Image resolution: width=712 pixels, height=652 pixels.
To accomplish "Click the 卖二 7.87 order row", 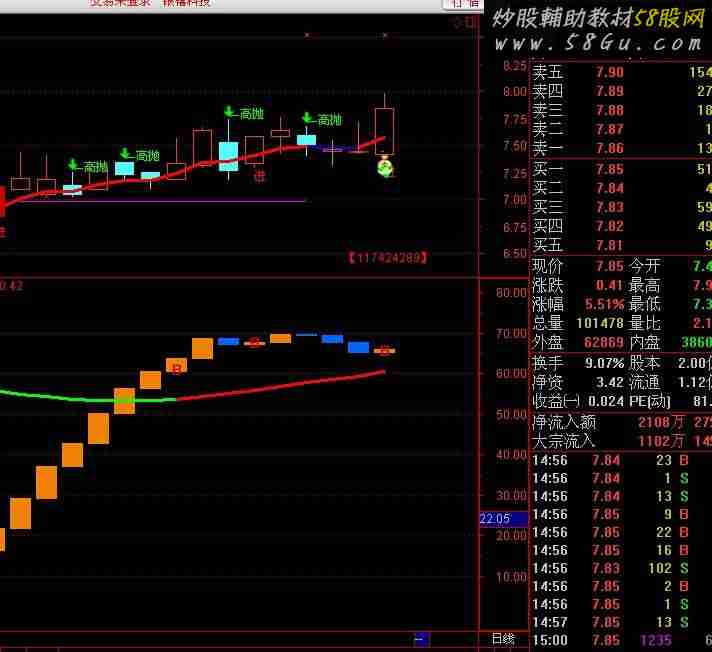I will [621, 129].
